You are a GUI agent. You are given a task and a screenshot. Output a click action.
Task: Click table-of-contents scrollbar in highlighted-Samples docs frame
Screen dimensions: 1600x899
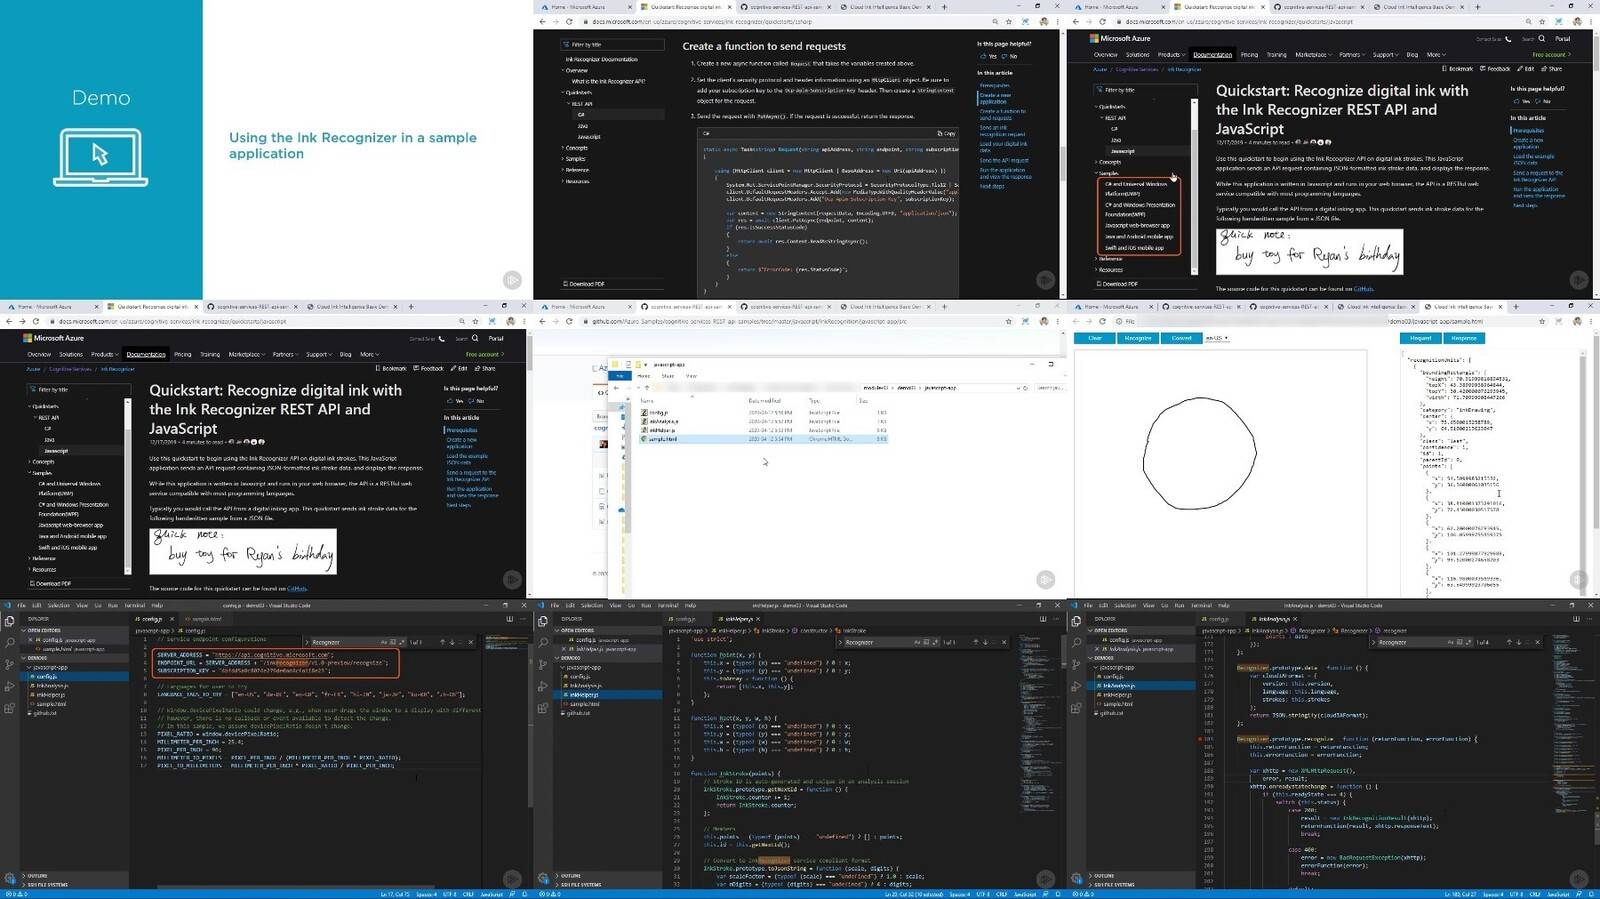pyautogui.click(x=1194, y=185)
